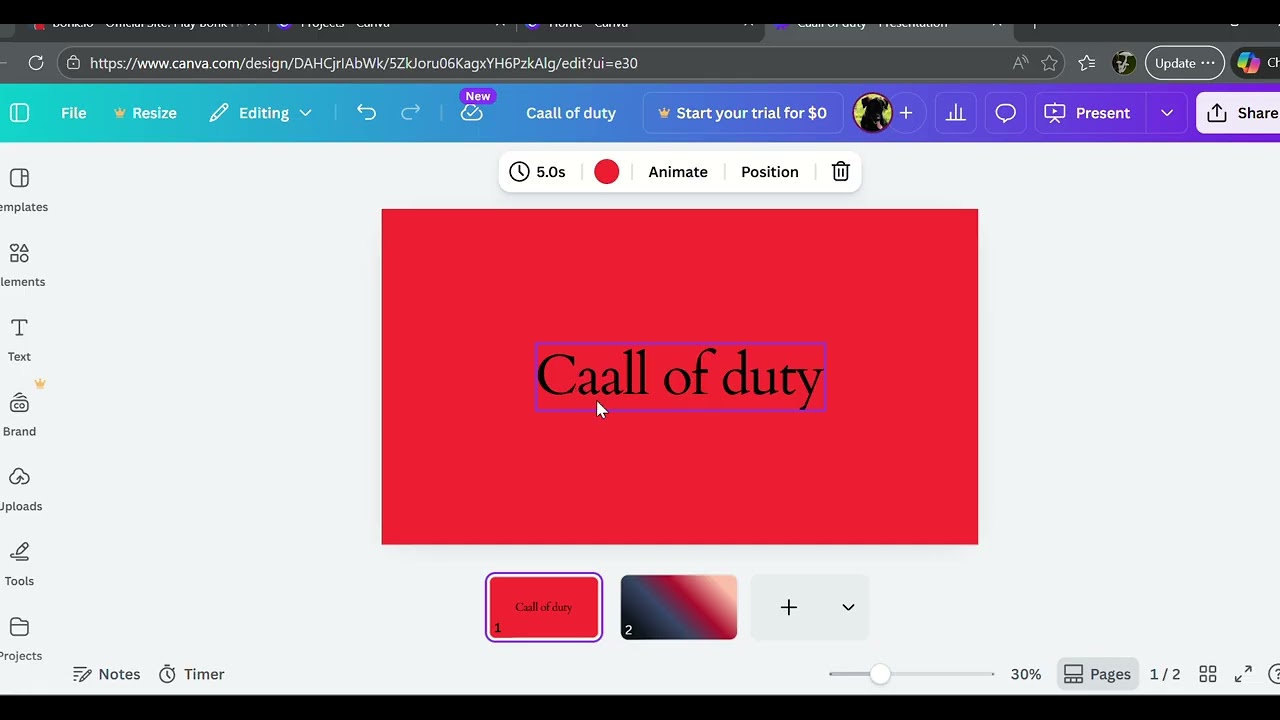
Task: Click the Share button
Action: [1240, 113]
